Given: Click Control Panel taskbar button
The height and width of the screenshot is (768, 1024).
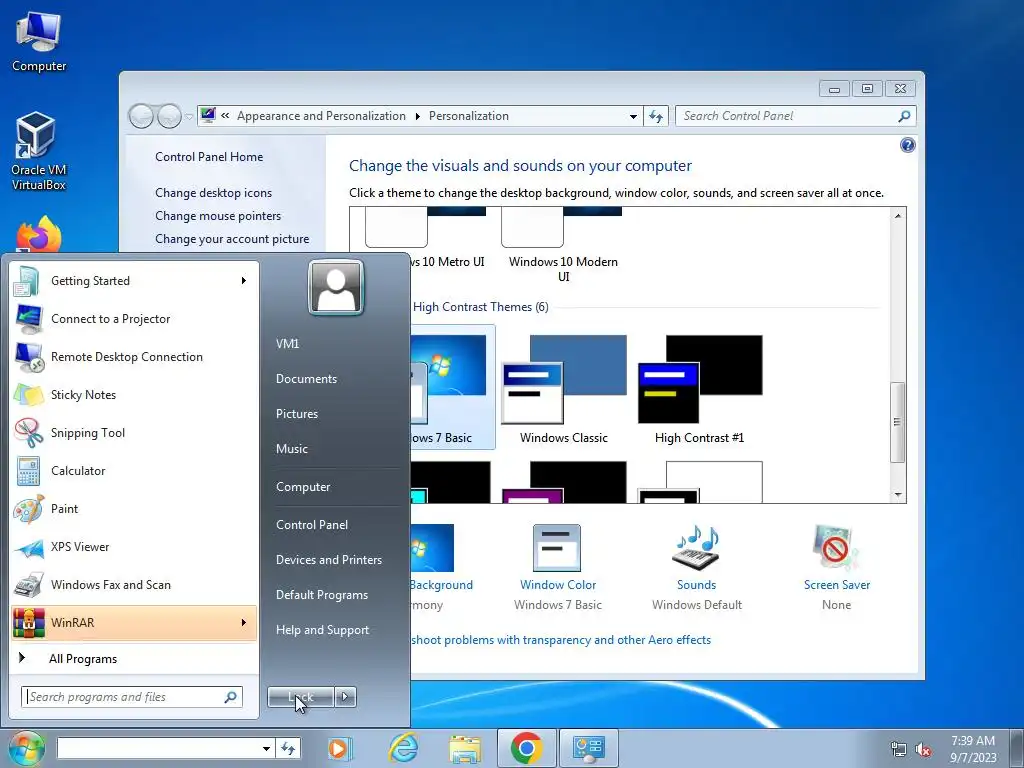Looking at the screenshot, I should (588, 748).
